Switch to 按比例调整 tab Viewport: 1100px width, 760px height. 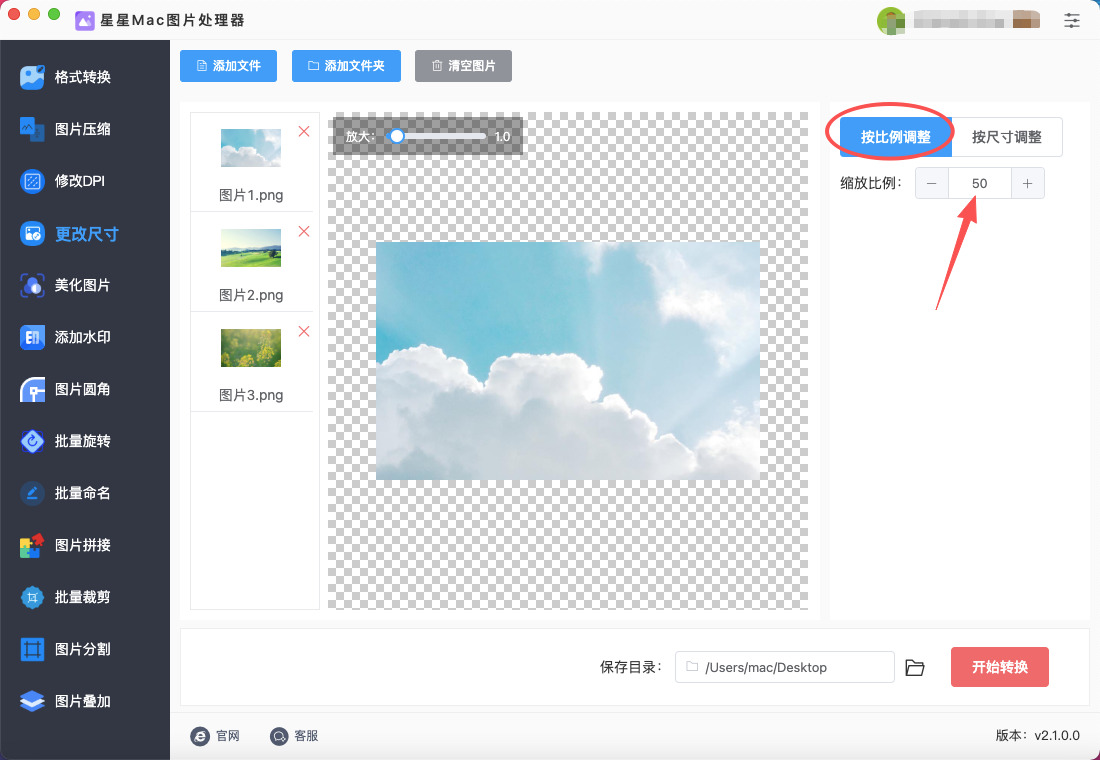point(896,137)
